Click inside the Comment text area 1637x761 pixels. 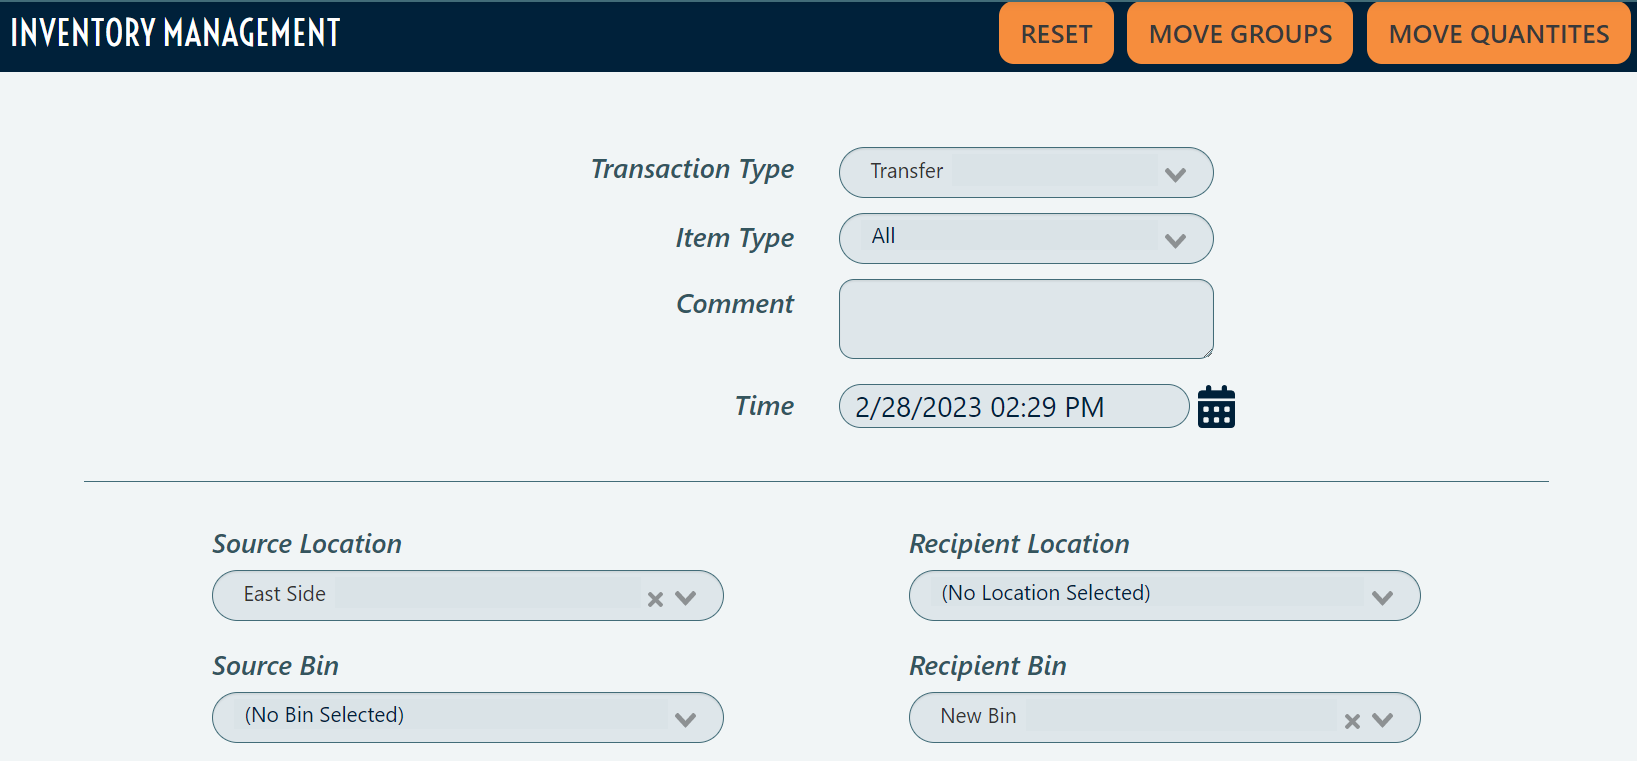(1025, 318)
